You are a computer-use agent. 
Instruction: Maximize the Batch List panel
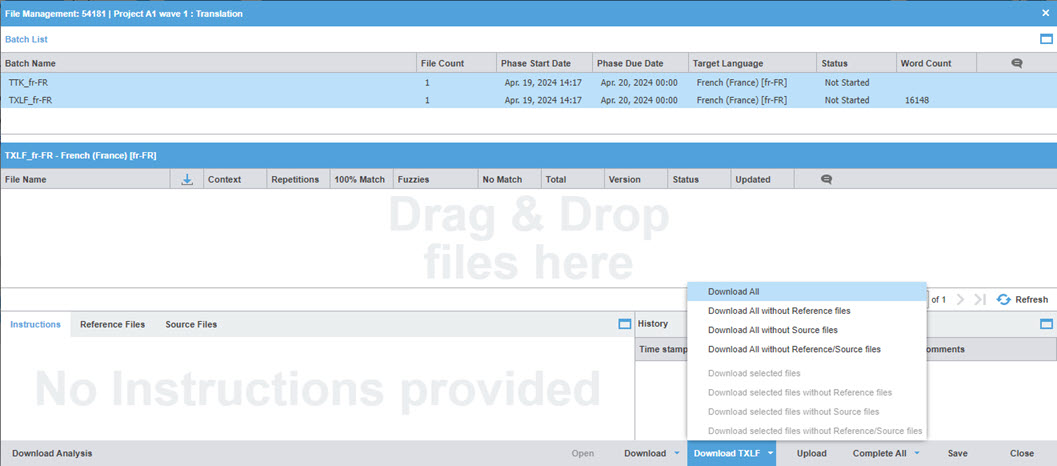point(1046,39)
